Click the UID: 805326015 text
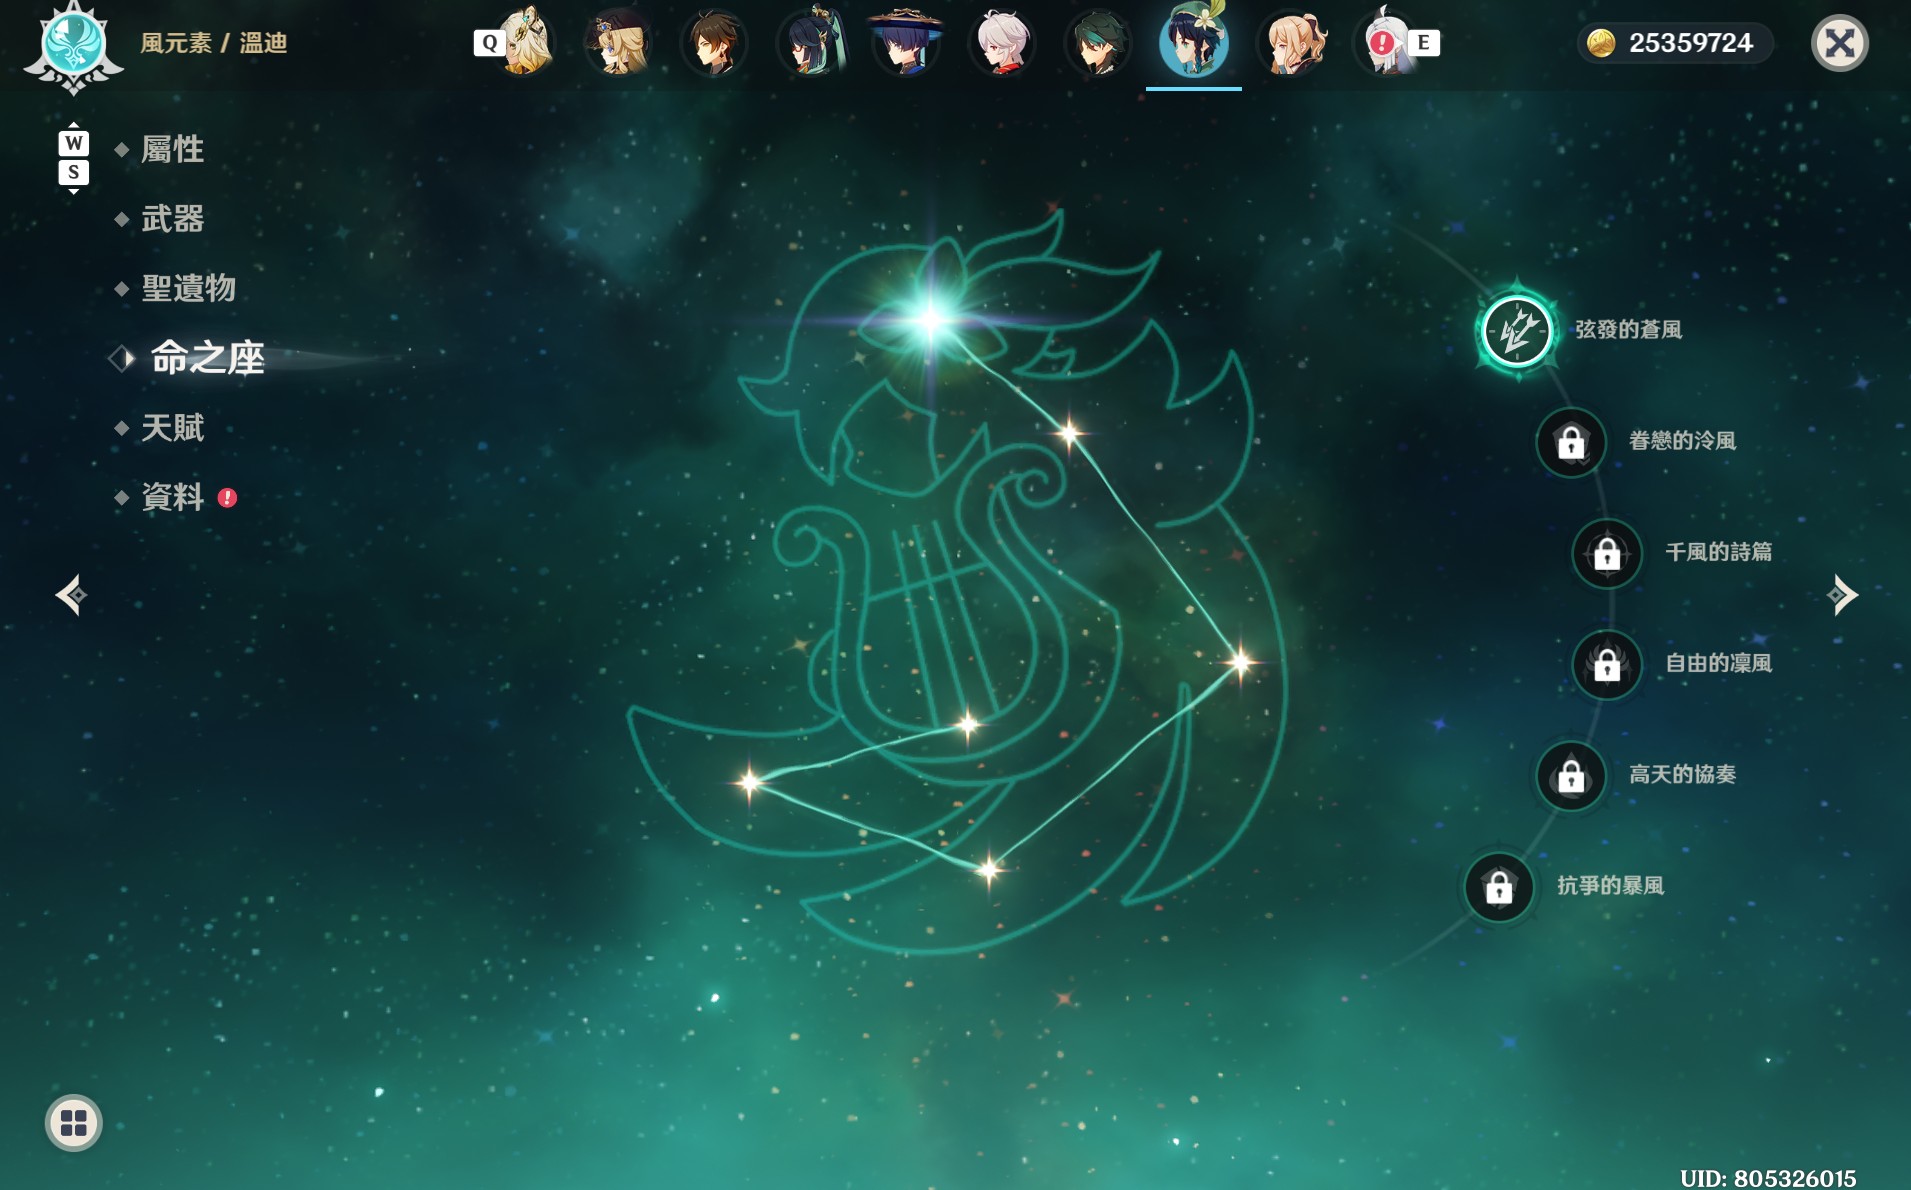The image size is (1911, 1190). point(1768,1178)
